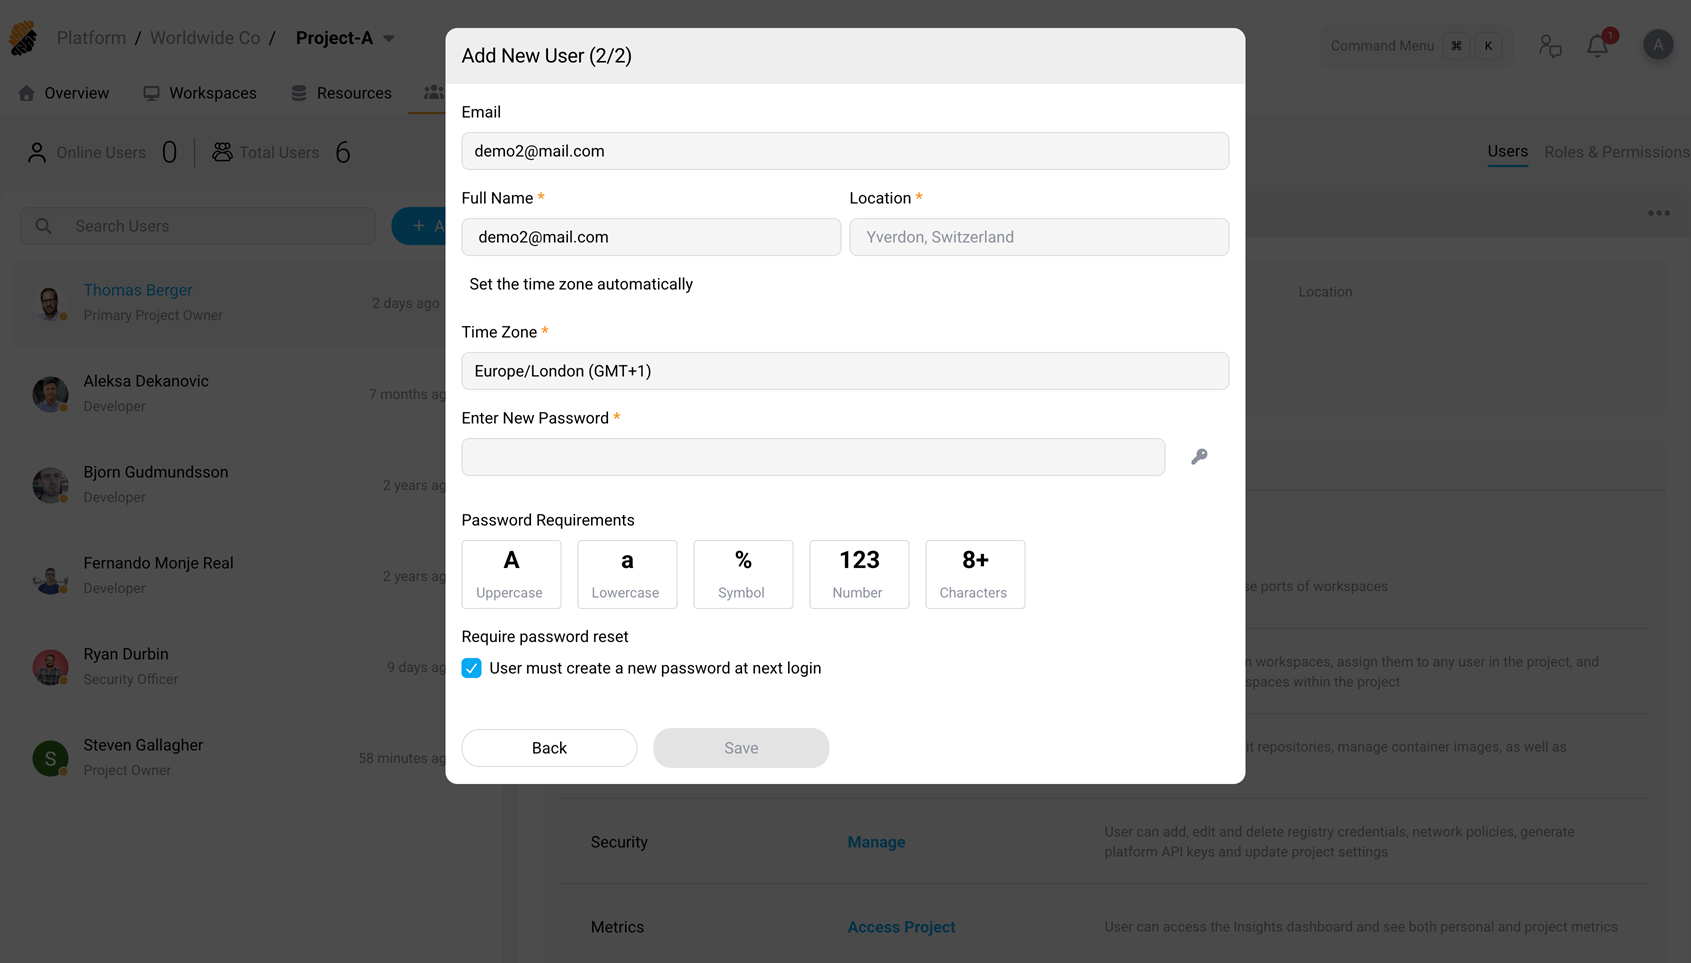Click the Back button
Image resolution: width=1691 pixels, height=963 pixels.
(x=549, y=748)
